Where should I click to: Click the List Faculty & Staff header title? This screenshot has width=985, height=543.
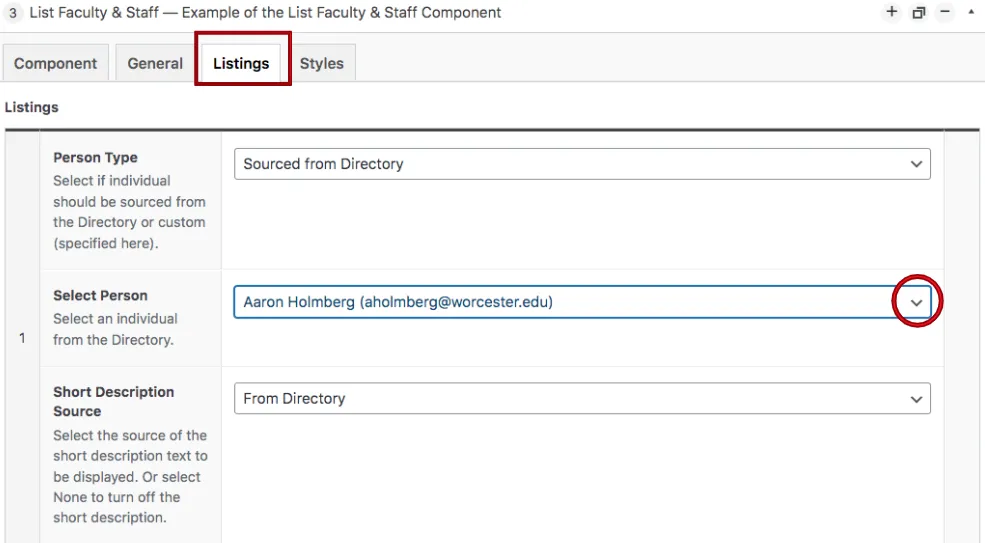click(x=266, y=13)
